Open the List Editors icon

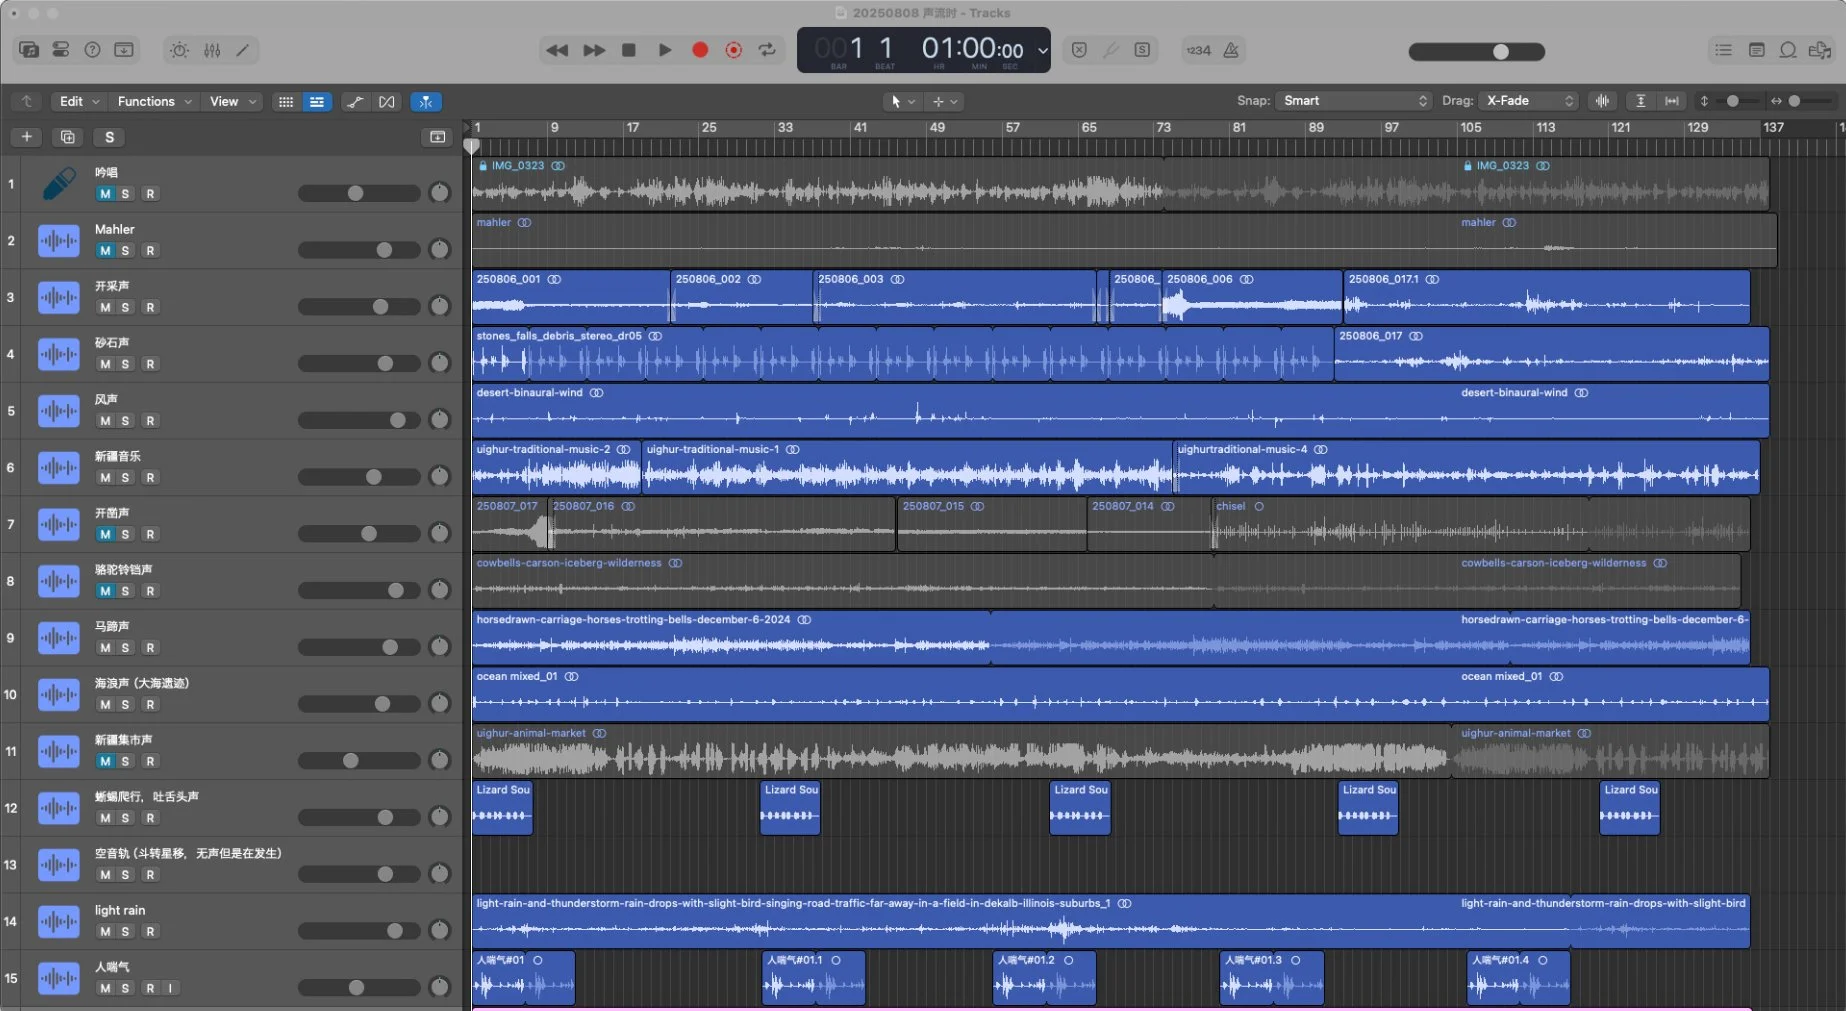pyautogui.click(x=1723, y=50)
